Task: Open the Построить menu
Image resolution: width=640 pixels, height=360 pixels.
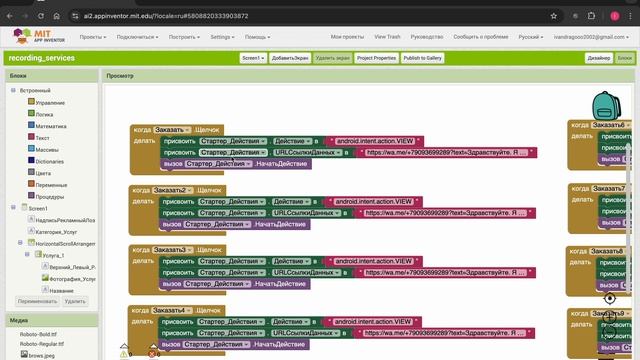Action: (184, 37)
